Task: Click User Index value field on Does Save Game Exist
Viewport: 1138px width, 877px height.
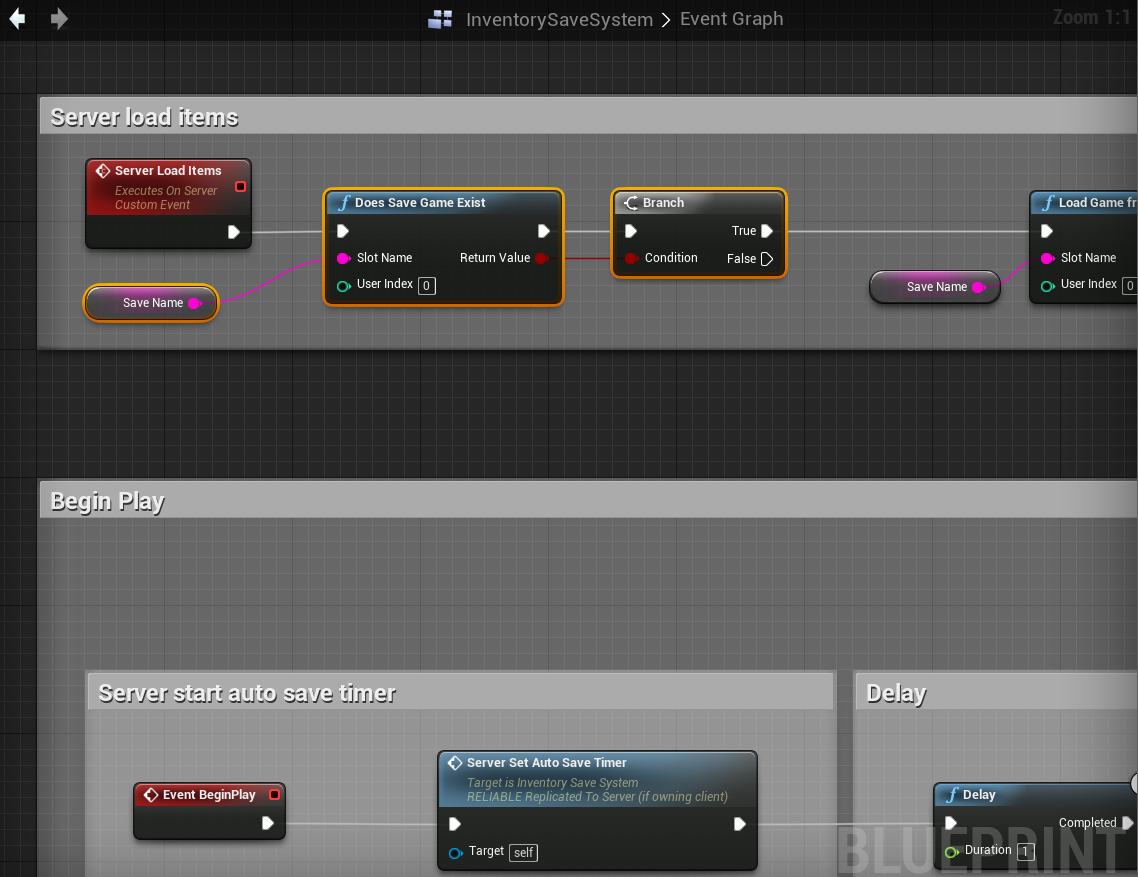Action: point(426,285)
